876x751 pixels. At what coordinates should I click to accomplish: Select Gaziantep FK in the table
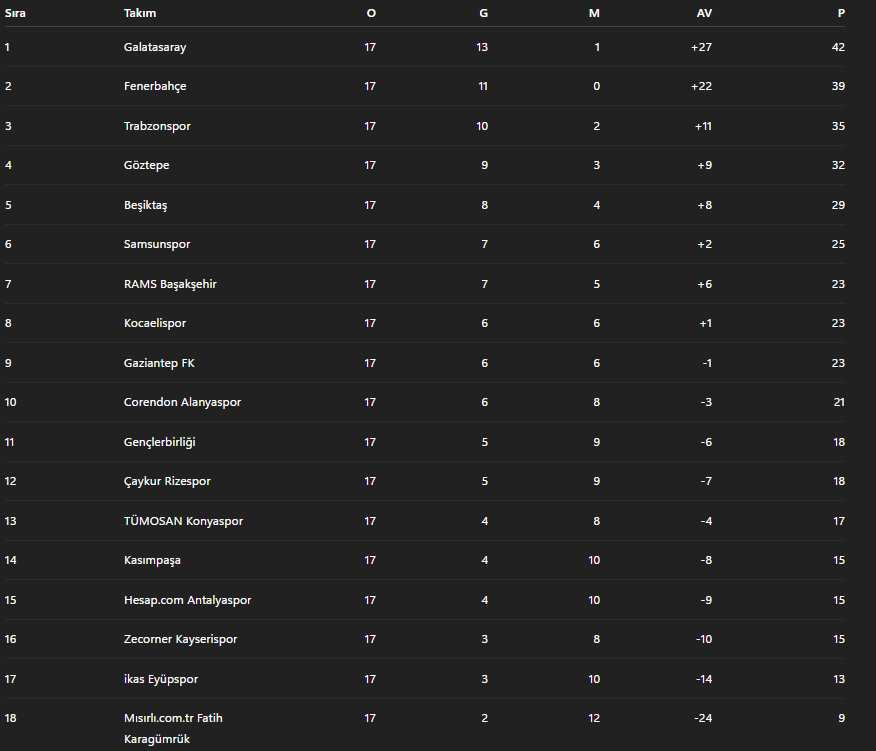152,363
